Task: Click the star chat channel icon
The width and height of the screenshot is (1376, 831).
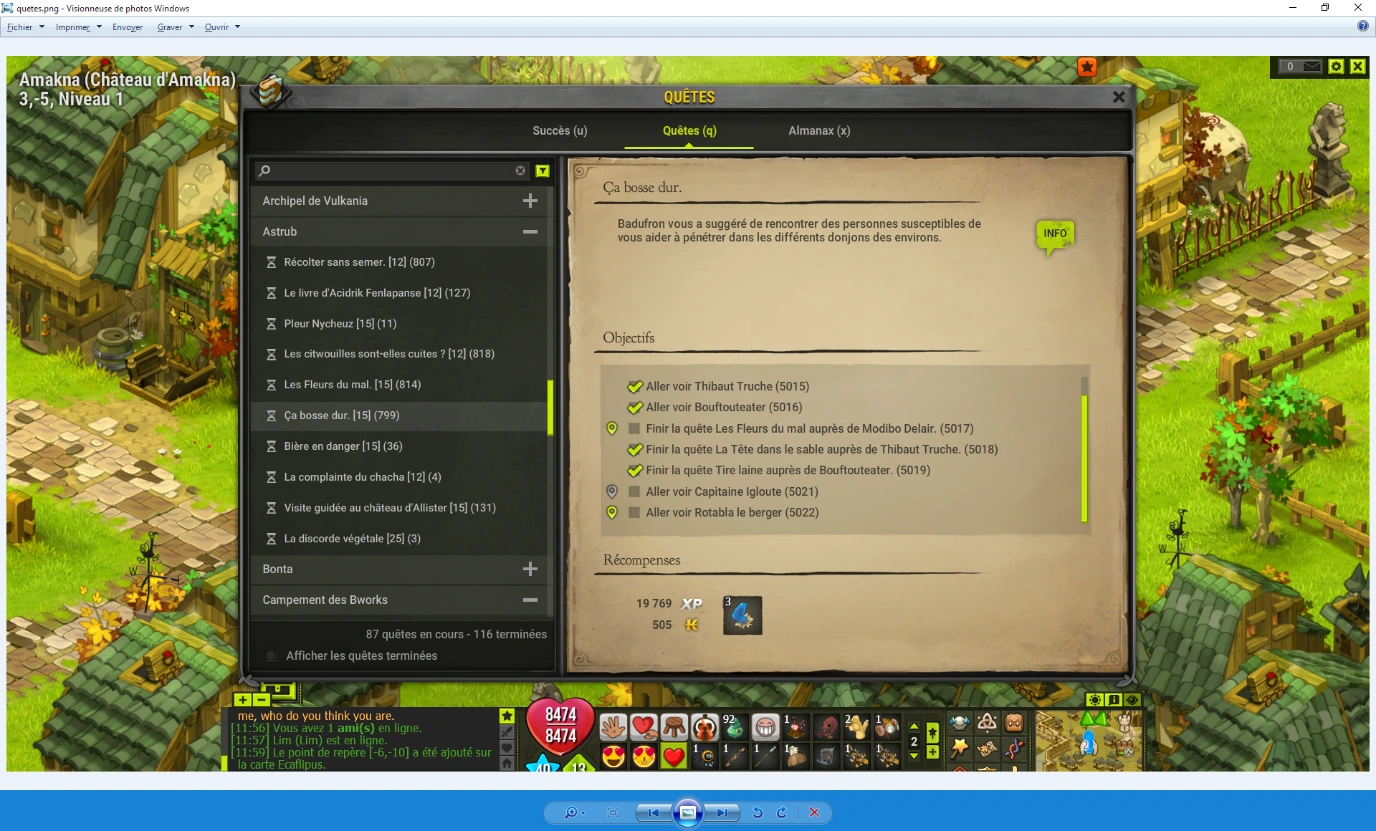Action: tap(507, 716)
